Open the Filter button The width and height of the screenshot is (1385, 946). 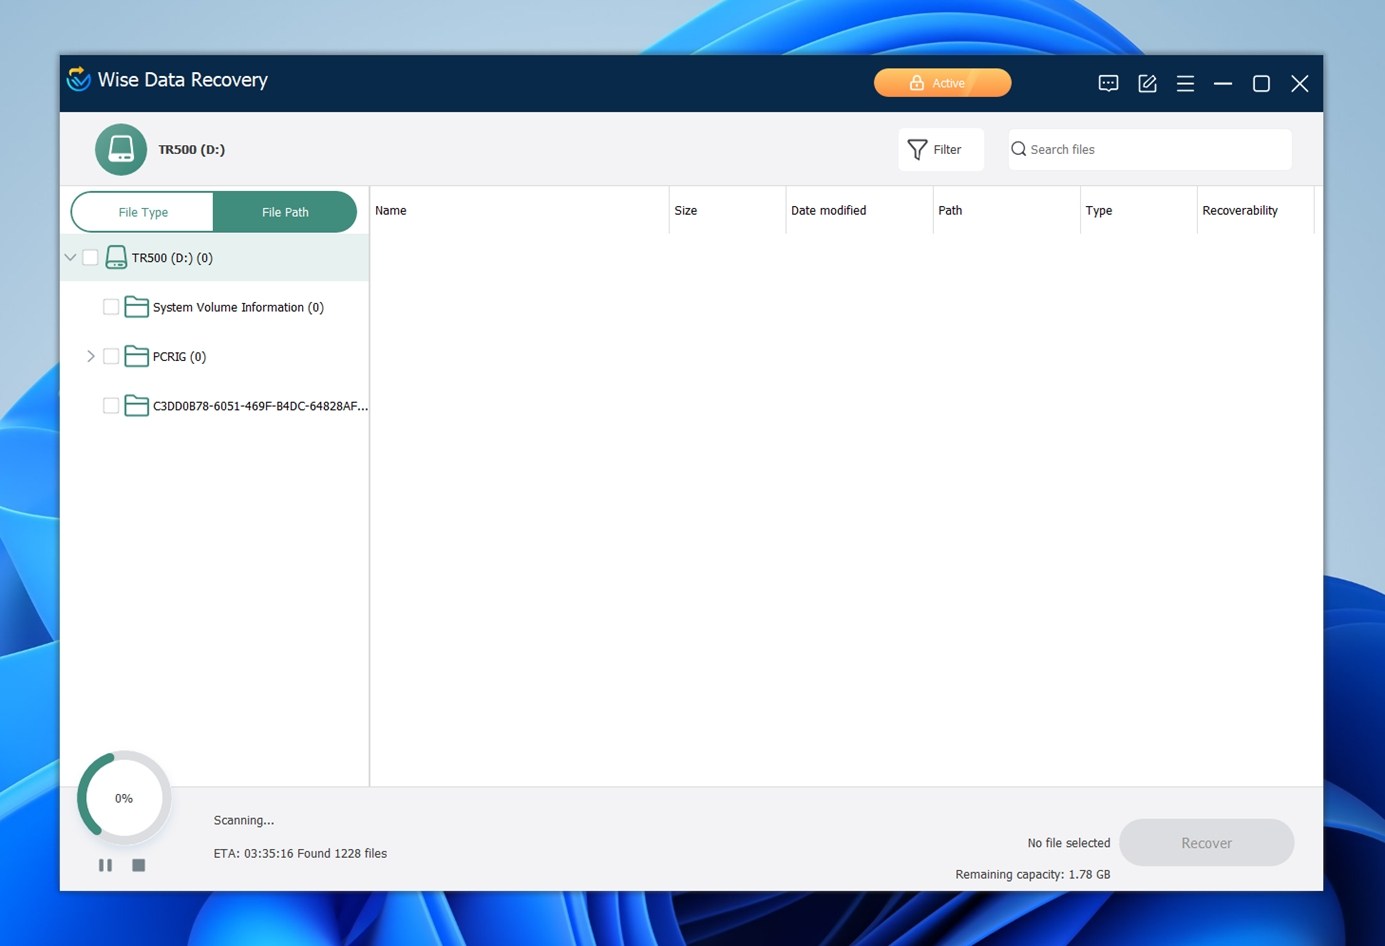coord(941,150)
